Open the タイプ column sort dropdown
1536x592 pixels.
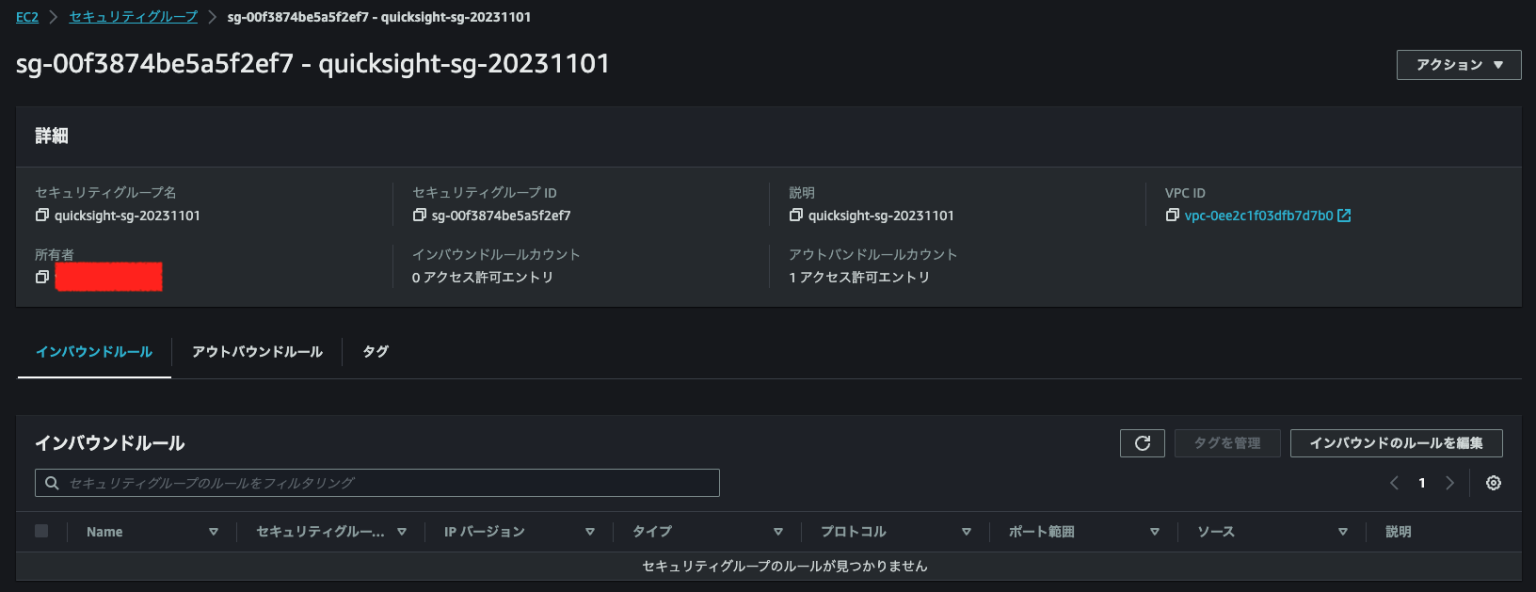(779, 531)
